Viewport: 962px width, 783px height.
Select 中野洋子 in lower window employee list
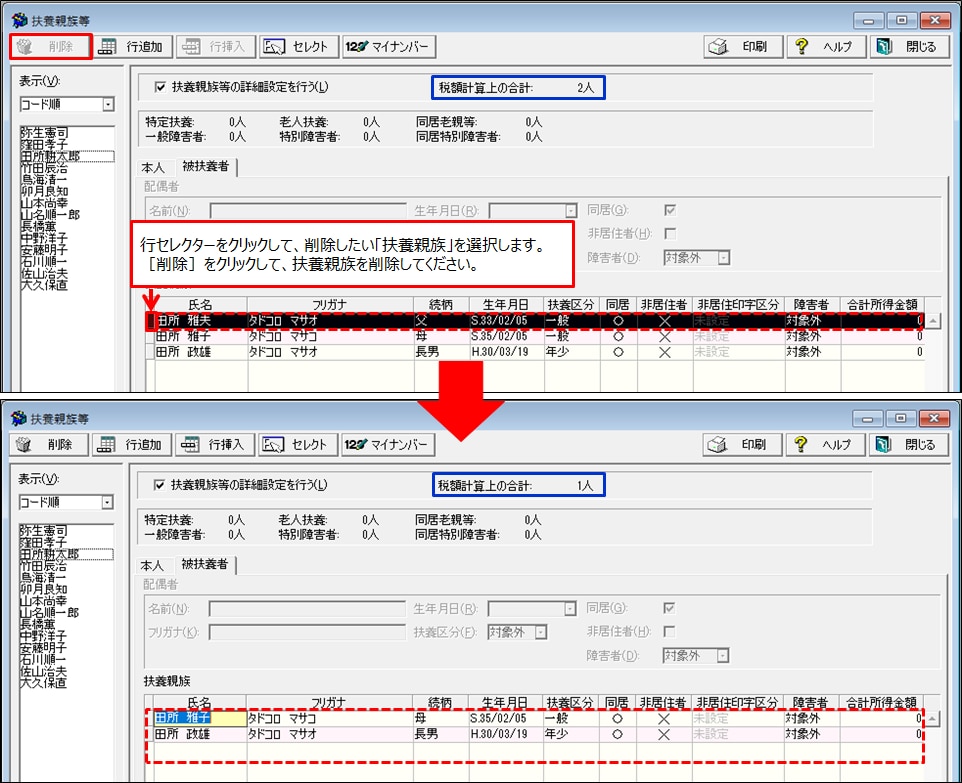pyautogui.click(x=44, y=636)
